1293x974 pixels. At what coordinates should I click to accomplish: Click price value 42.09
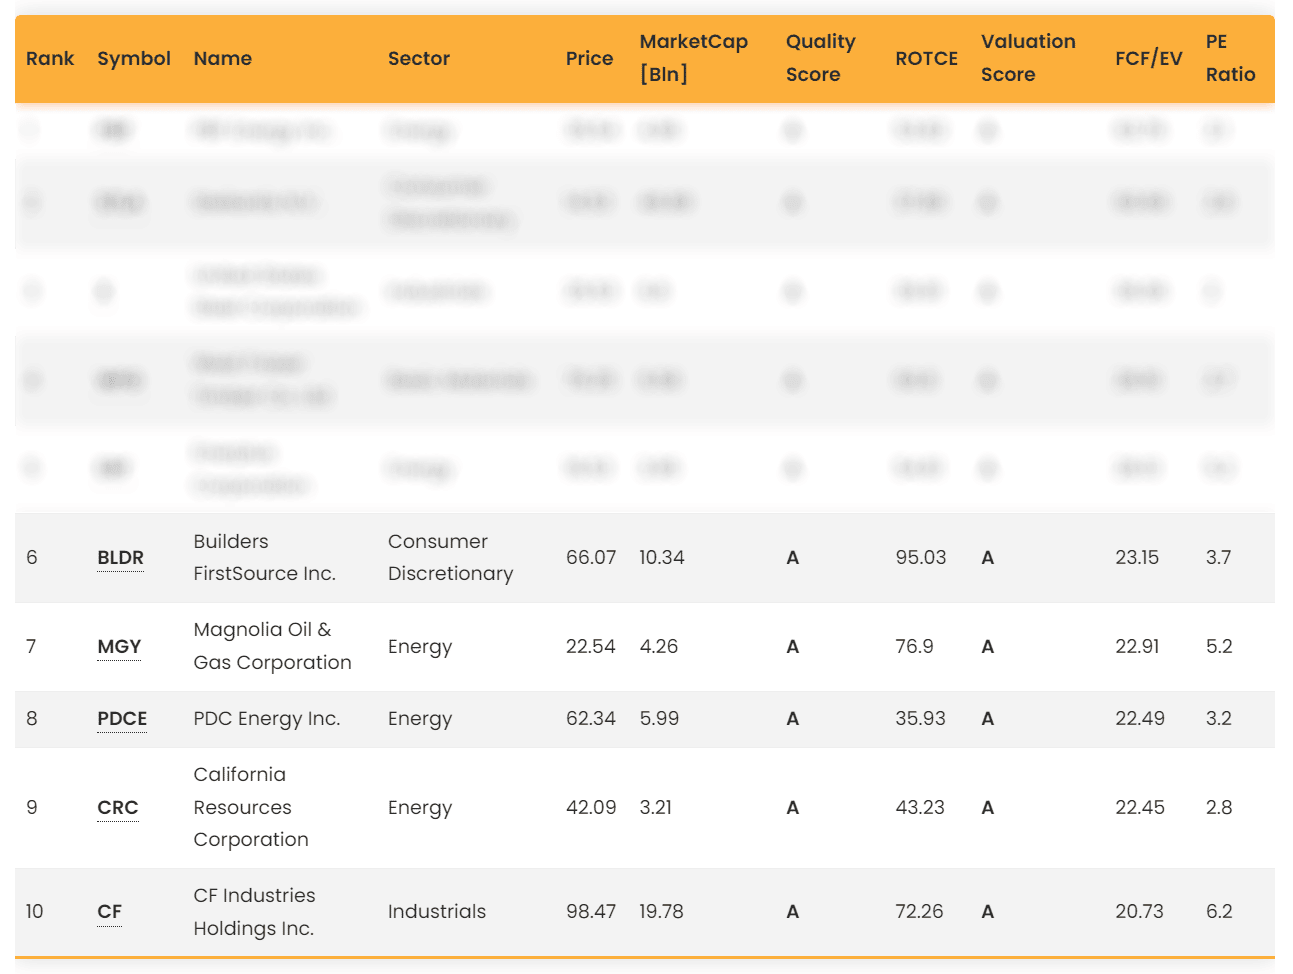click(x=591, y=808)
